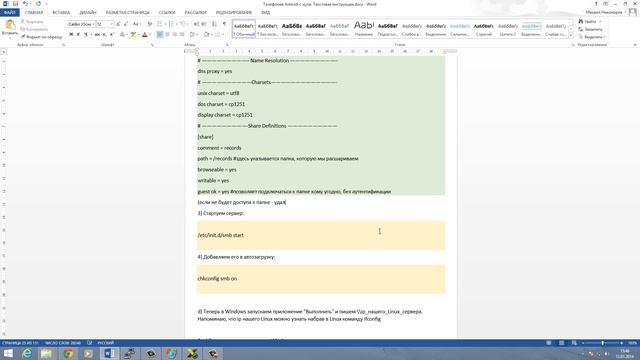Open the РЕЦЕНЗИРОВАНИЕ tab
Viewport: 640px width, 360px height.
[x=233, y=13]
